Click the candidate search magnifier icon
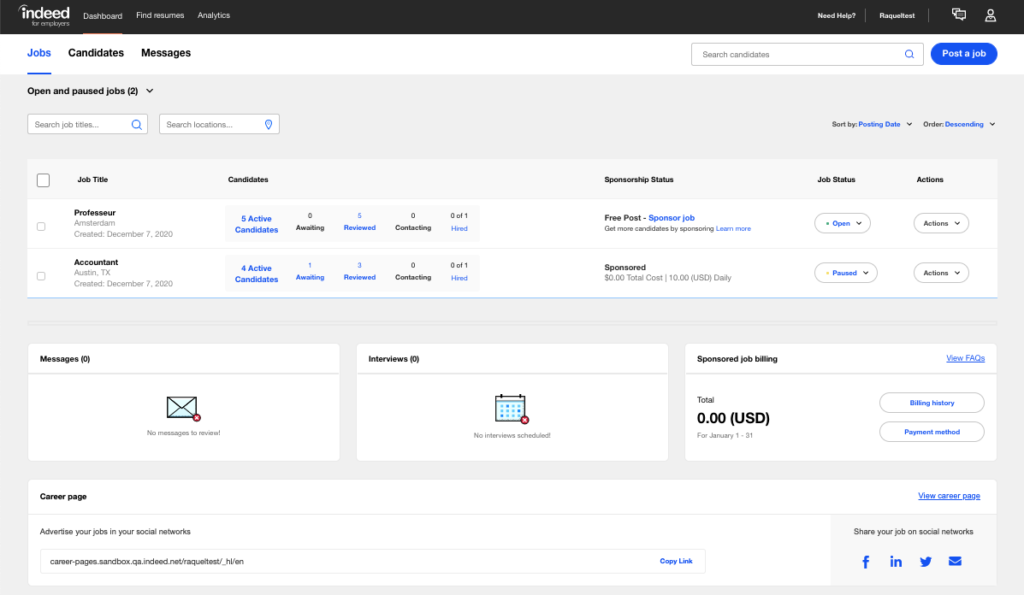 tap(908, 53)
